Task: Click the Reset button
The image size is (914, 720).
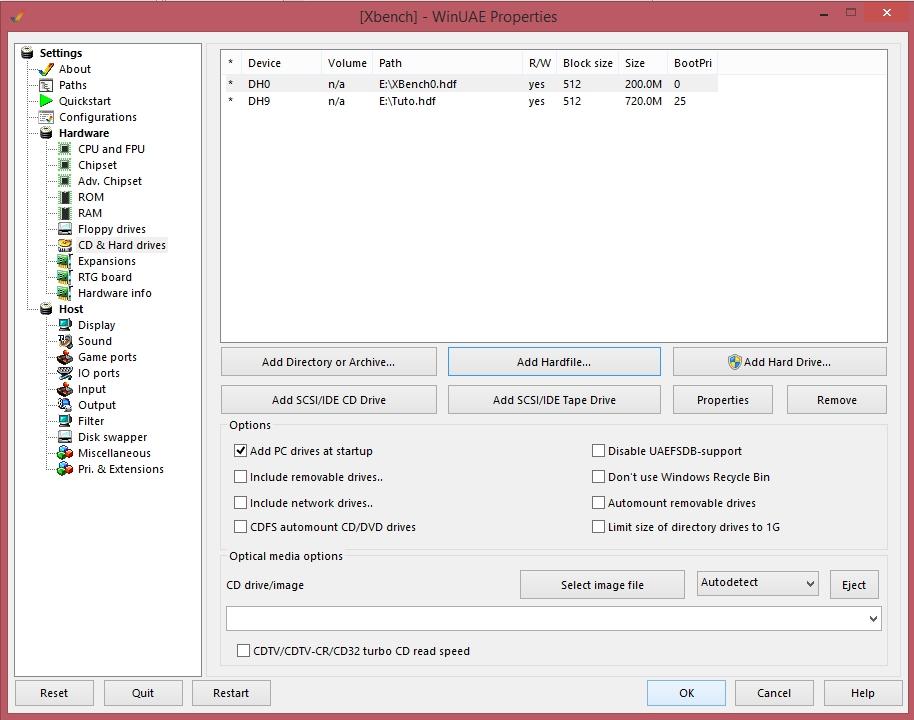Action: click(x=54, y=693)
